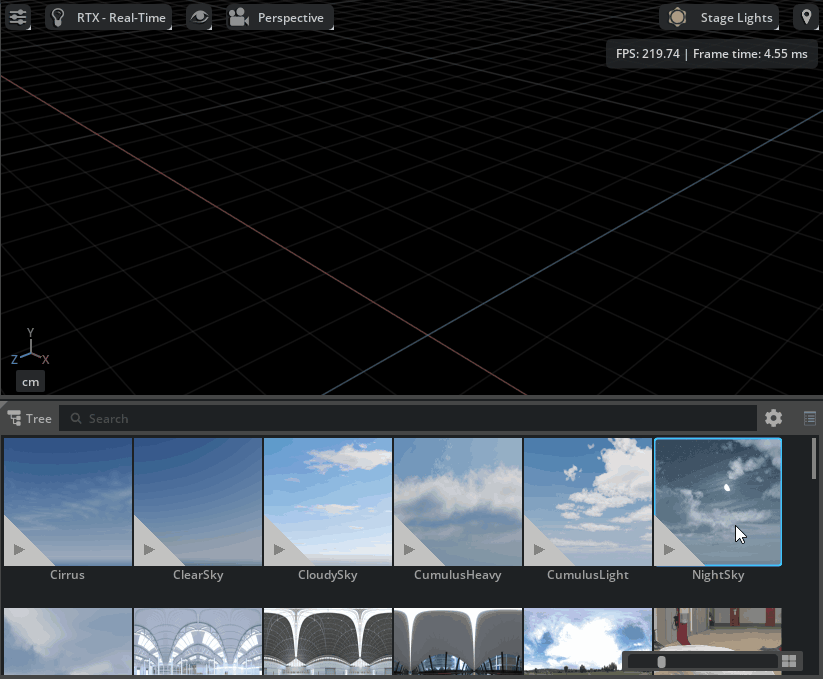823x679 pixels.
Task: Click the "CumulusLight" label text
Action: pyautogui.click(x=588, y=575)
